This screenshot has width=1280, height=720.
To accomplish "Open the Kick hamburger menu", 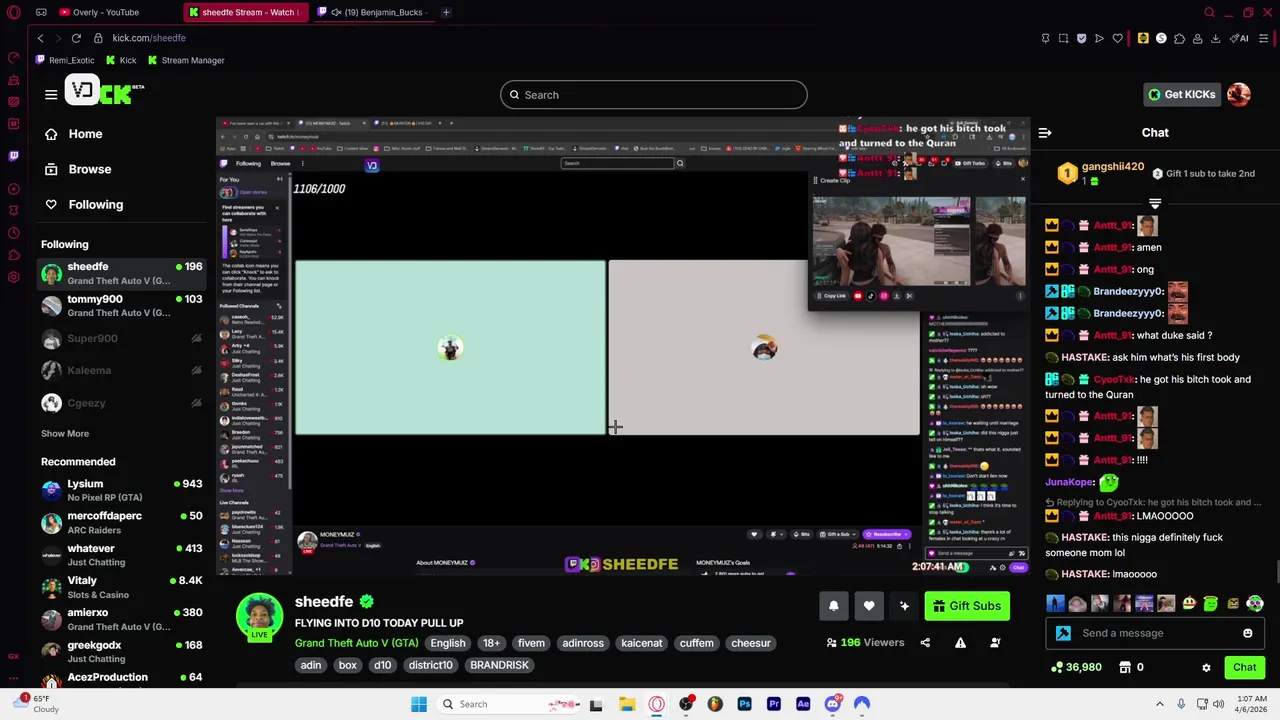I will (51, 94).
